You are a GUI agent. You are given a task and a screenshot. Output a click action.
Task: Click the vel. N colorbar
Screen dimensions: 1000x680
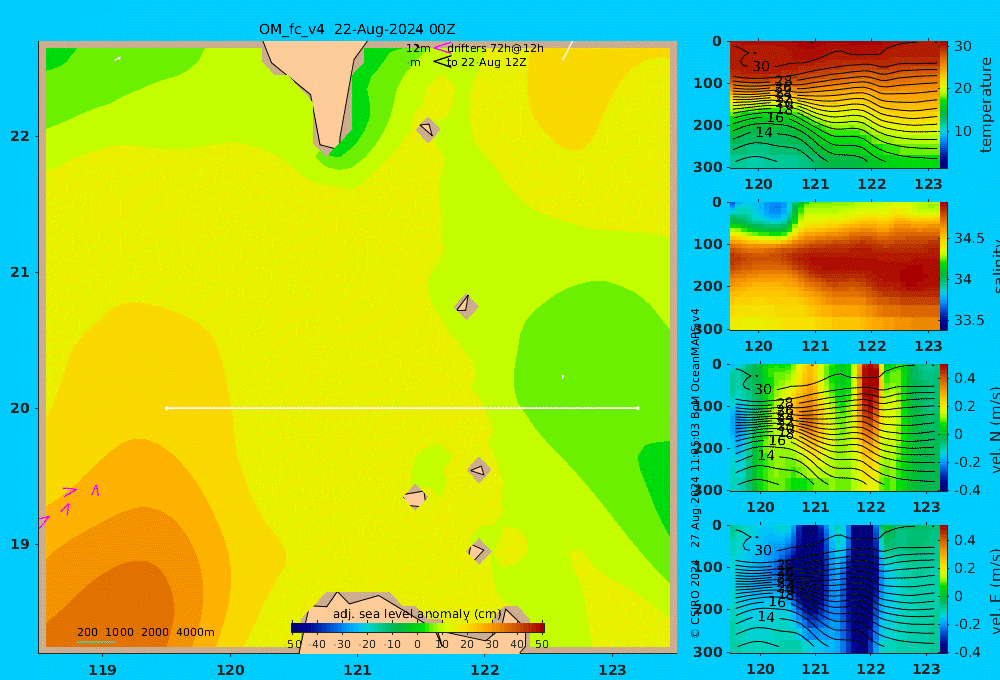[x=943, y=427]
